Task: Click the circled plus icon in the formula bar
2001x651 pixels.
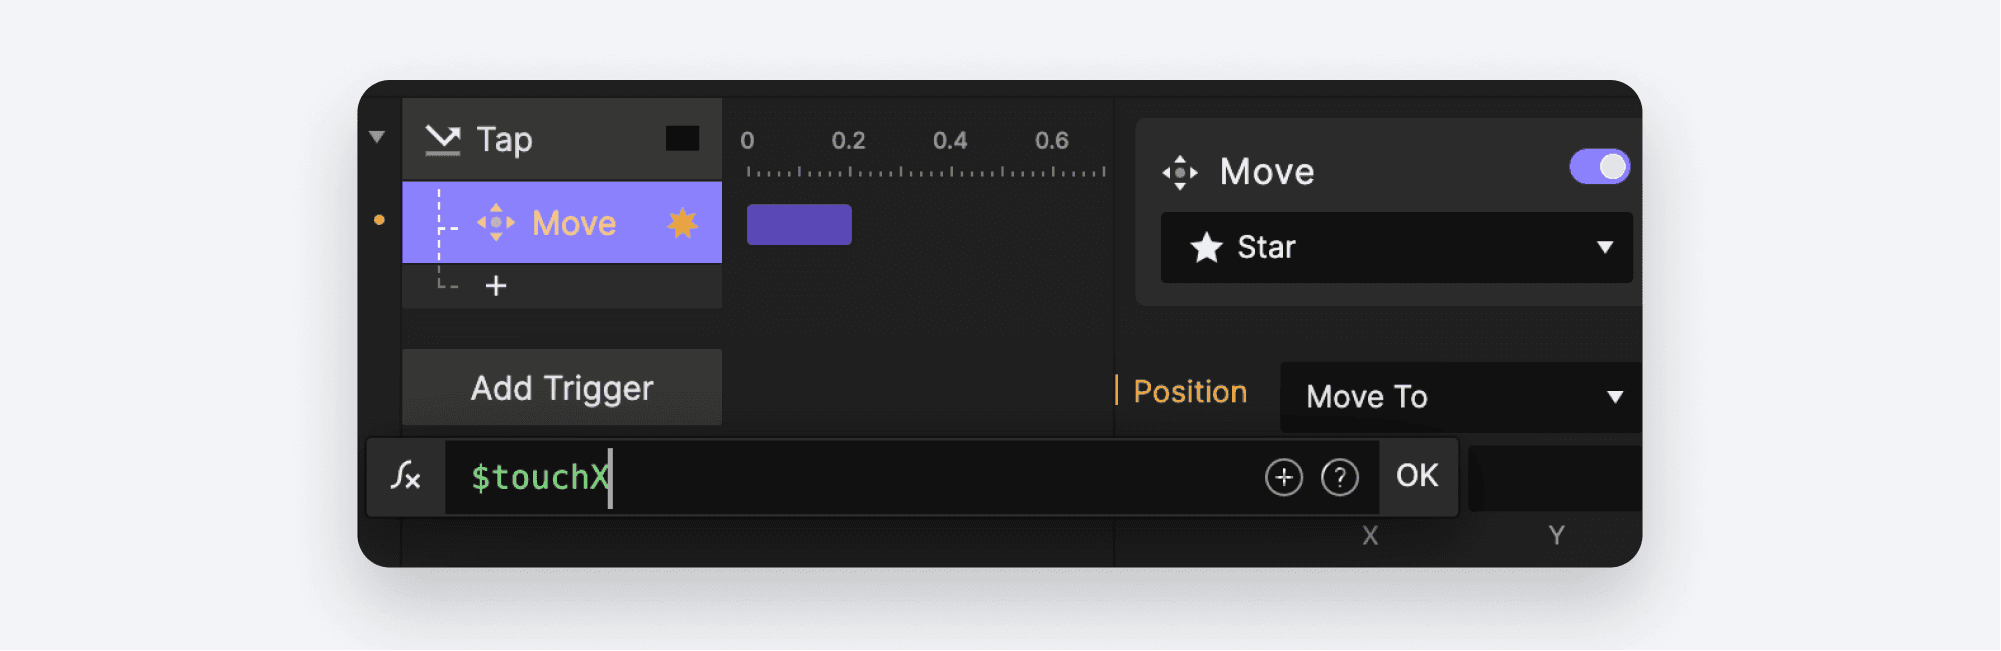Action: tap(1283, 477)
